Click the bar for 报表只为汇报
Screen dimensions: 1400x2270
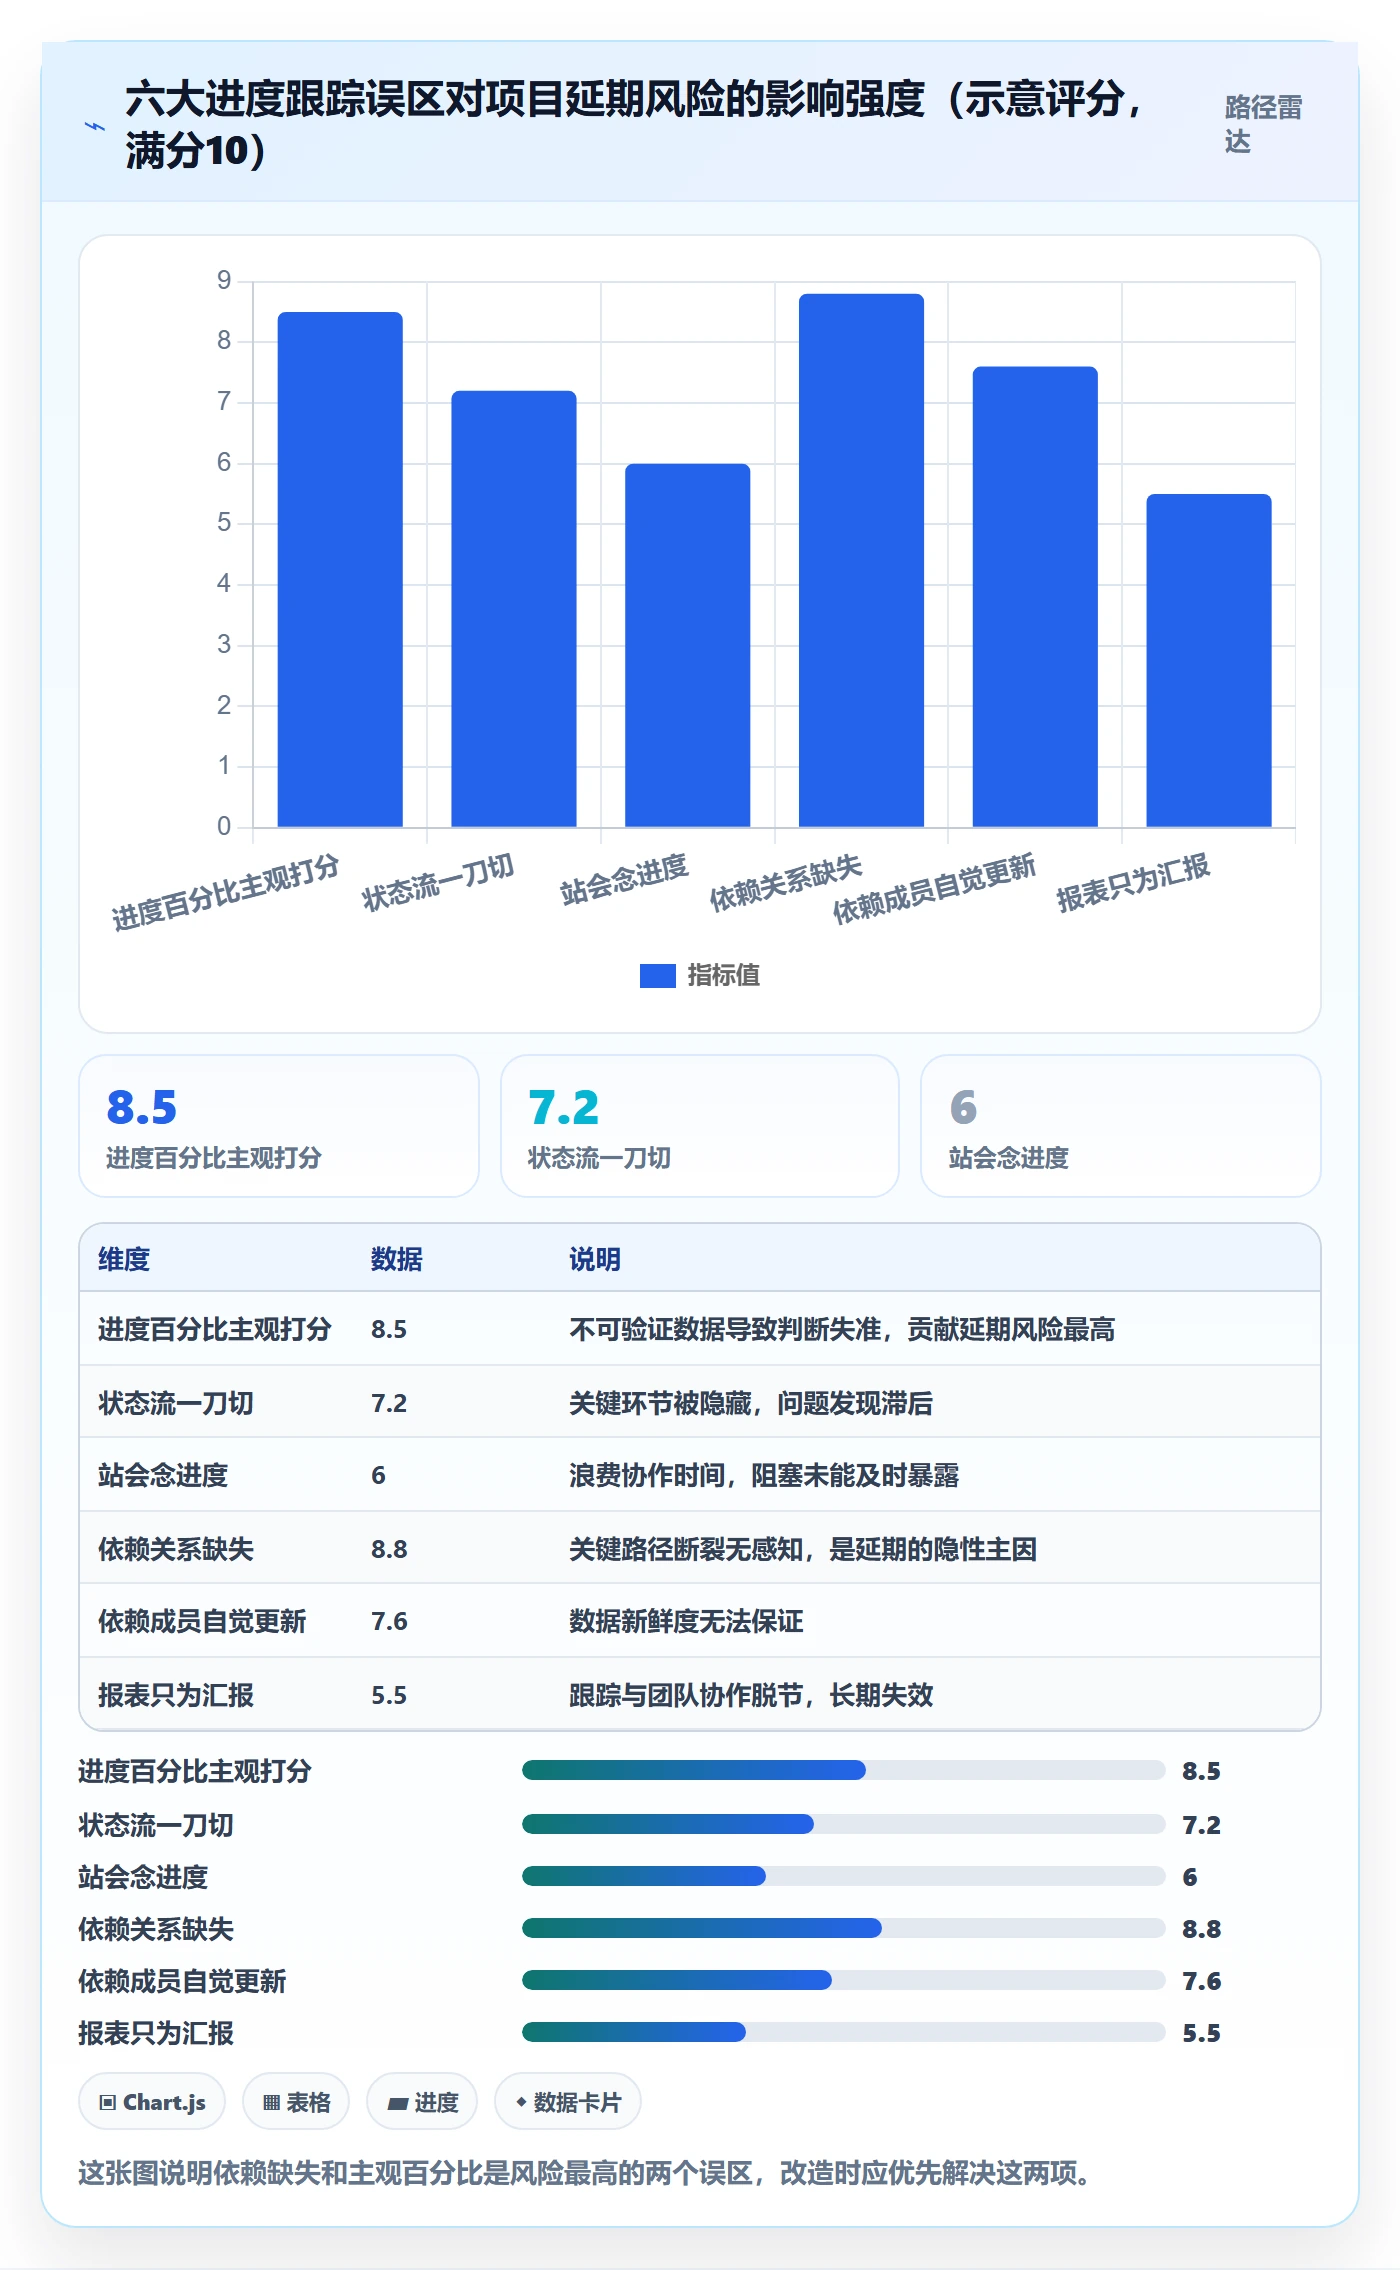click(x=1209, y=660)
